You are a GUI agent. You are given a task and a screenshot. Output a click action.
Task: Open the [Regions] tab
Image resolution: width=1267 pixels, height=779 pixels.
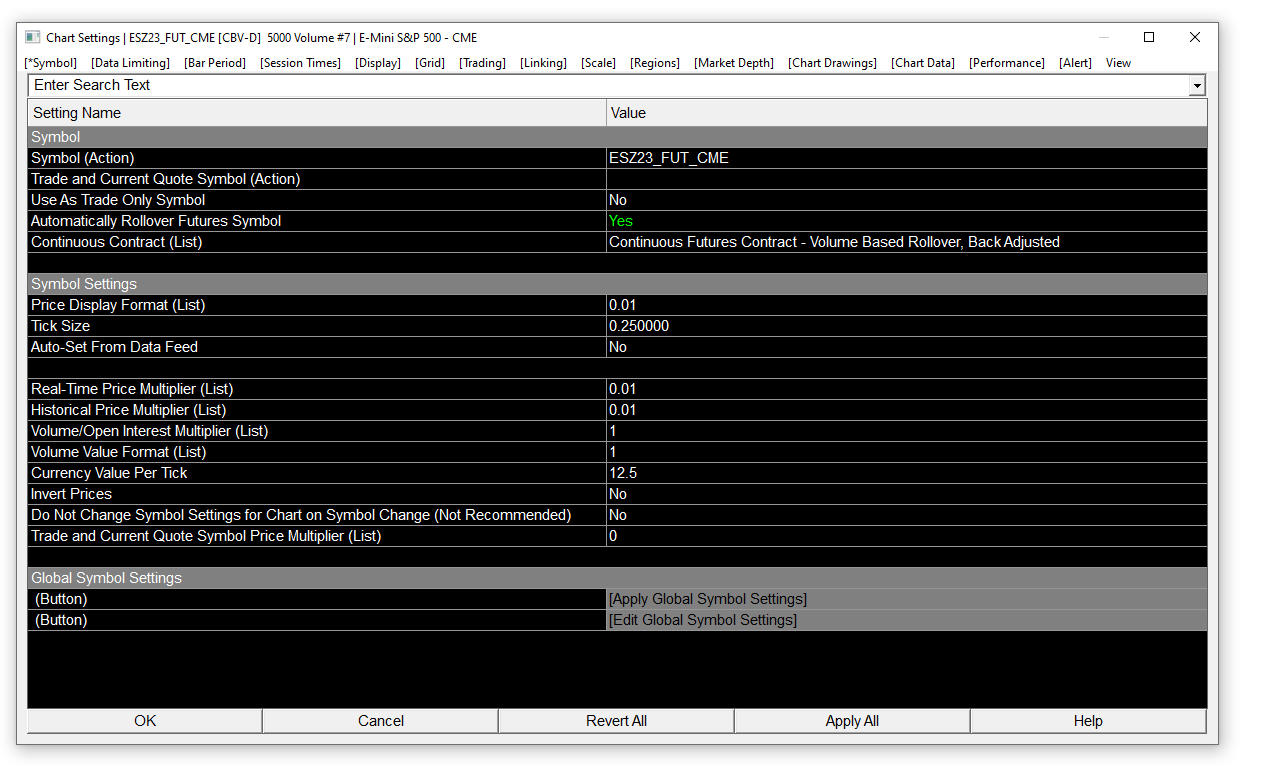coord(655,63)
